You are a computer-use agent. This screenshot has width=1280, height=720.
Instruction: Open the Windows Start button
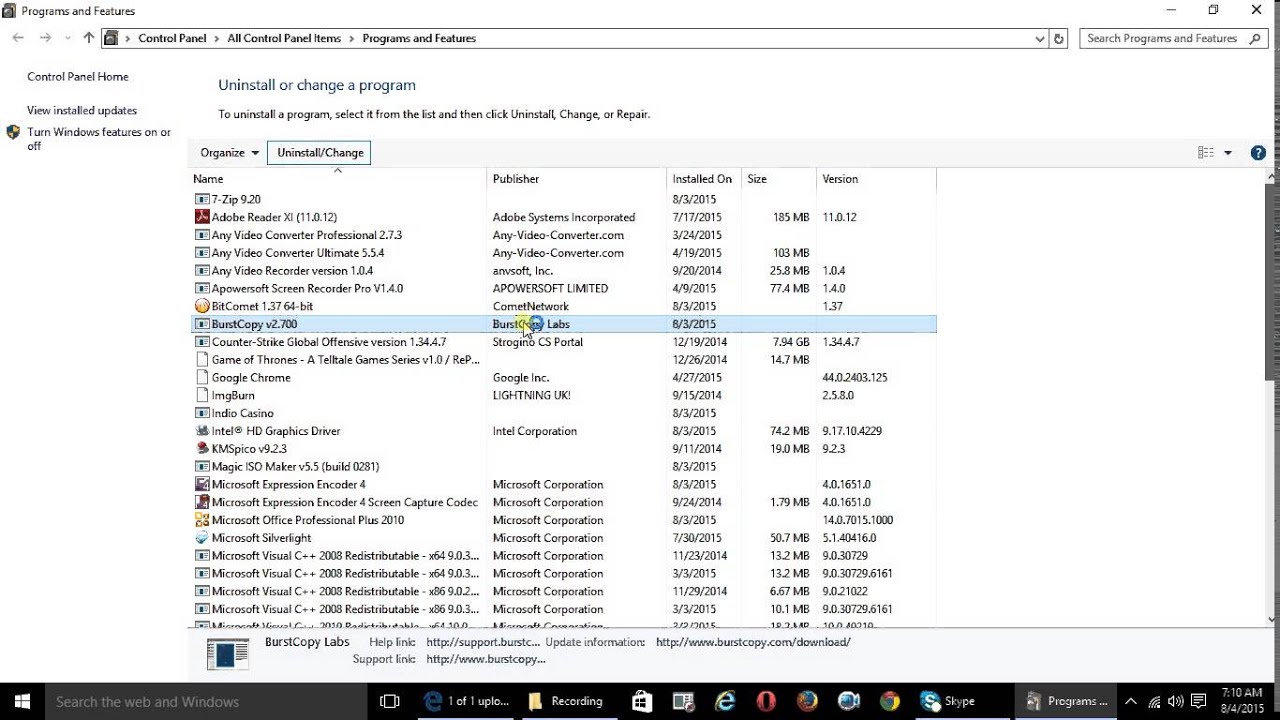tap(22, 701)
